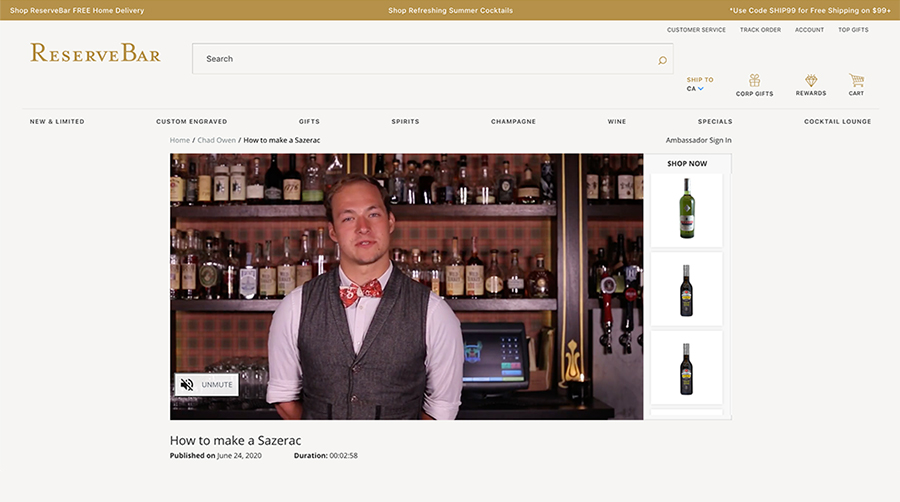This screenshot has width=900, height=502.
Task: Click the 'How to make a Sazerac' title
Action: (235, 441)
